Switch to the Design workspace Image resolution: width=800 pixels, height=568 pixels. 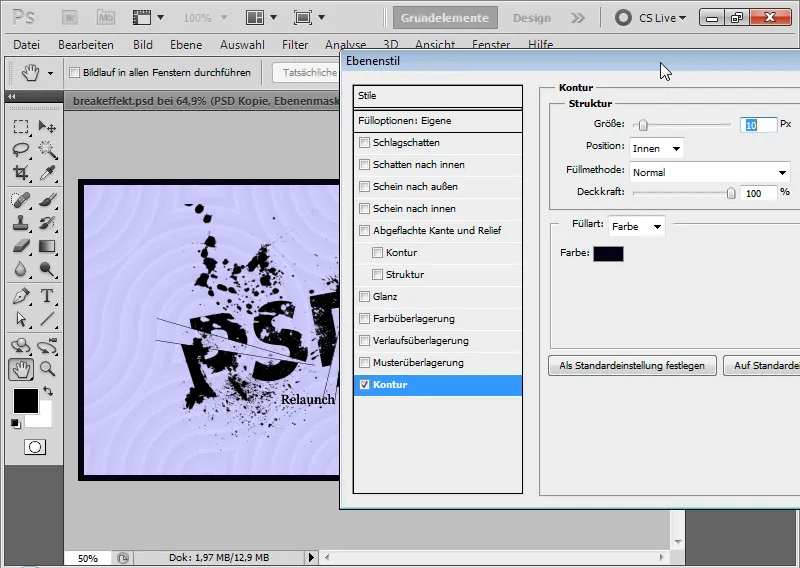tap(532, 18)
